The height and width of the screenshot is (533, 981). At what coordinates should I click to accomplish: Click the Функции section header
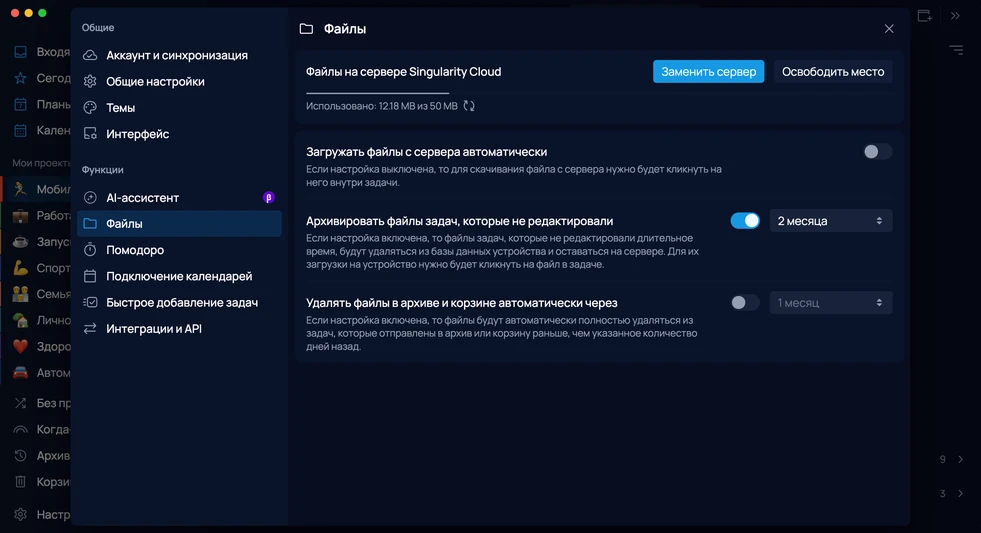pyautogui.click(x=103, y=170)
